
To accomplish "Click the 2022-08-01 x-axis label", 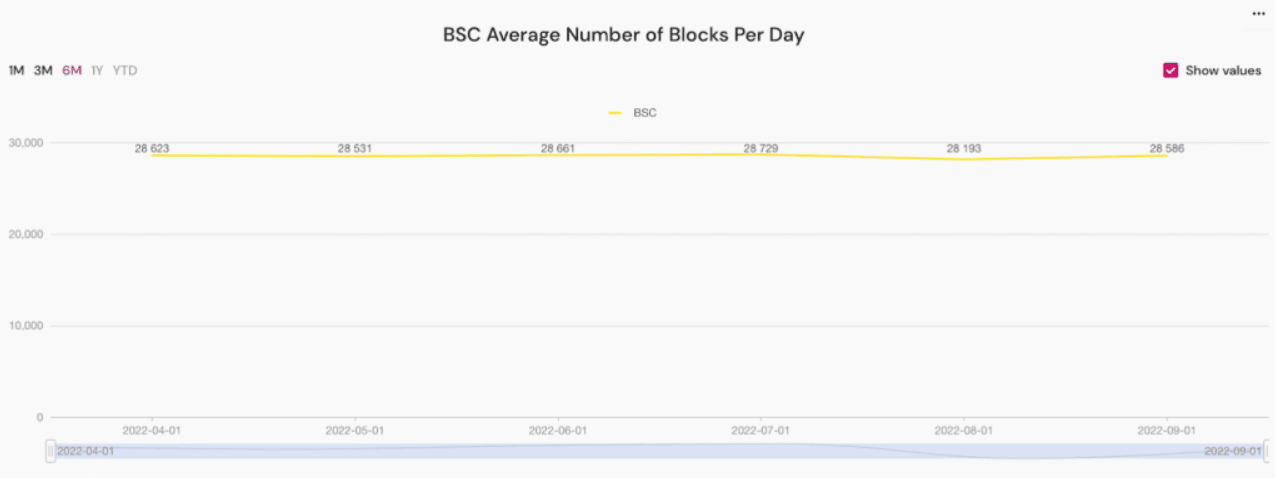I will (x=964, y=430).
